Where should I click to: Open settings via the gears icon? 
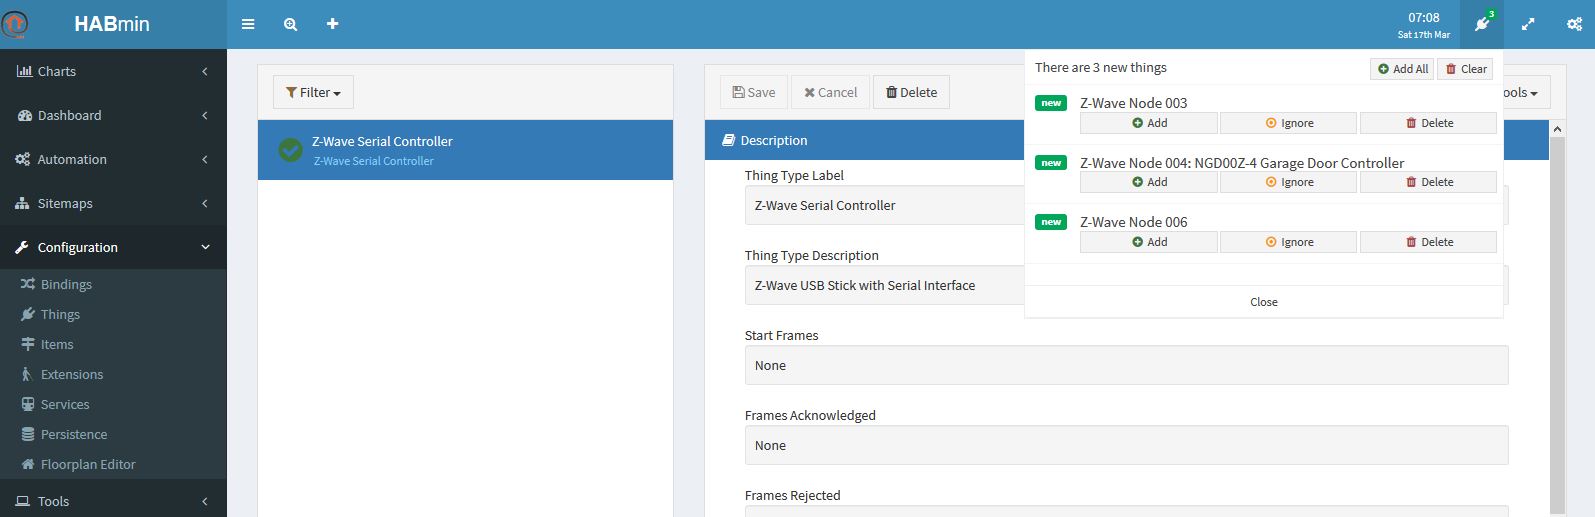click(x=1574, y=24)
